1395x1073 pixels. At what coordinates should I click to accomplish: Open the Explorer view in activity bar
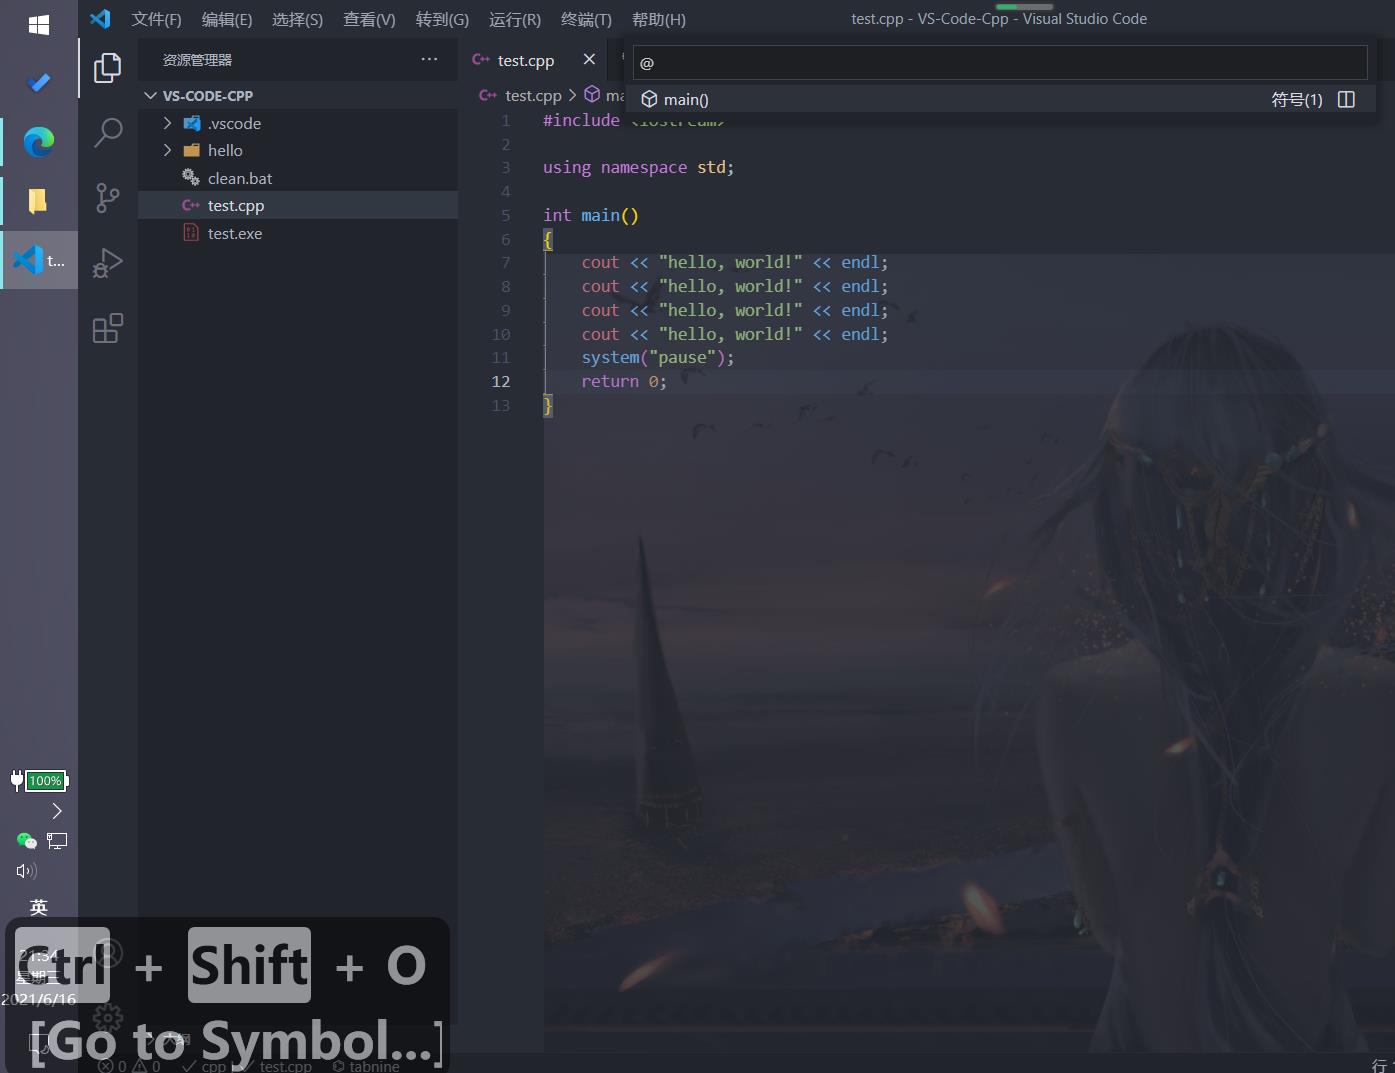pos(108,68)
